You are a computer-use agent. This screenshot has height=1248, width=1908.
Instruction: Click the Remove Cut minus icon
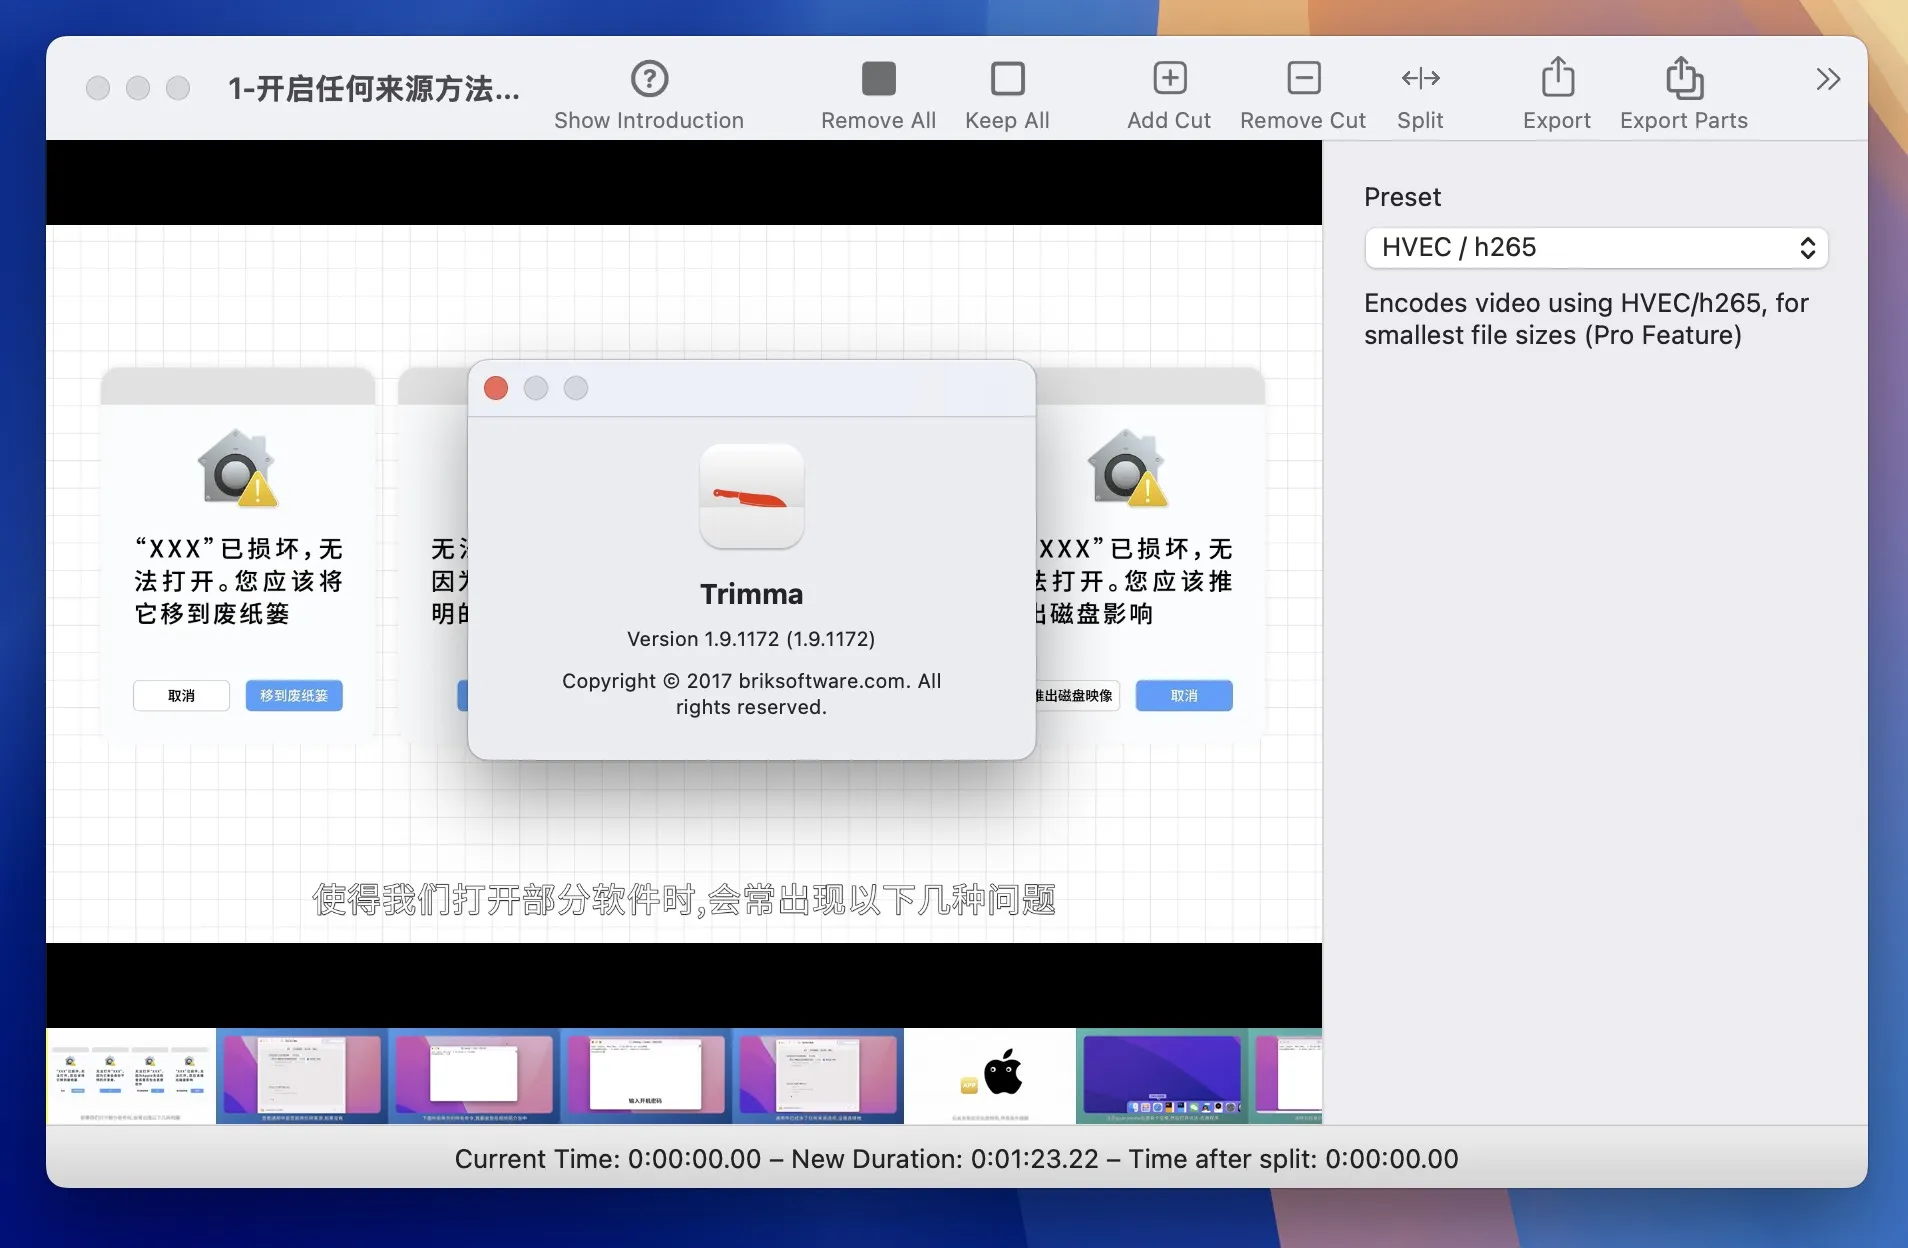click(1303, 78)
